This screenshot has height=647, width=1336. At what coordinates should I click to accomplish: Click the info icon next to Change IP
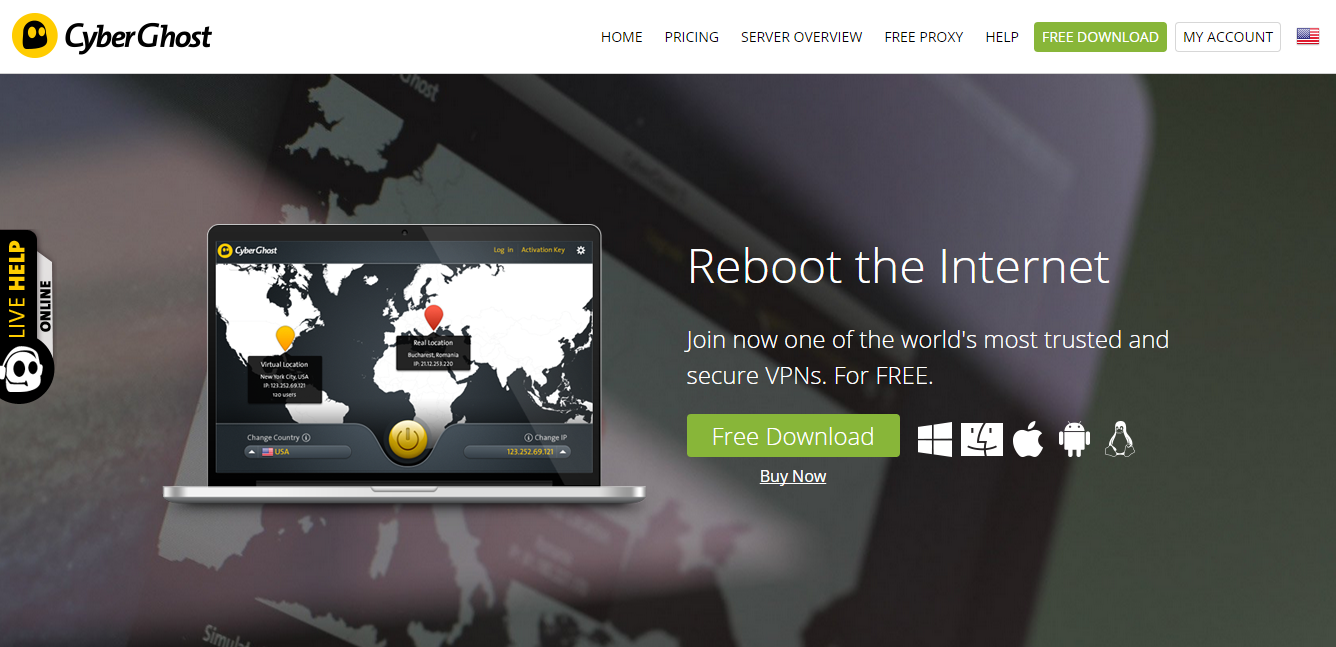527,438
